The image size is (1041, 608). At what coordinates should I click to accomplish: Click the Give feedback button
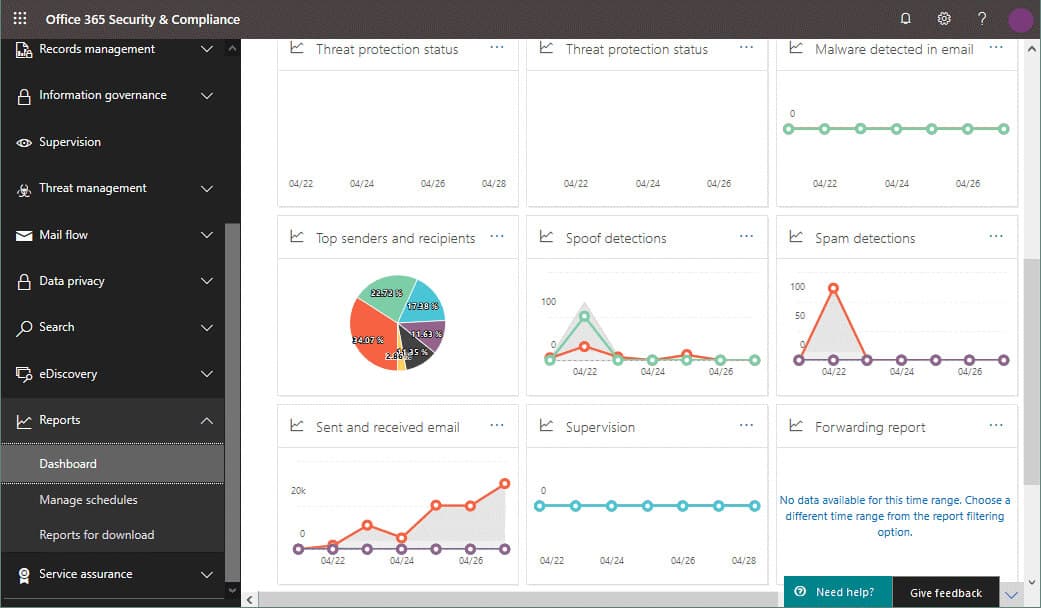click(945, 593)
